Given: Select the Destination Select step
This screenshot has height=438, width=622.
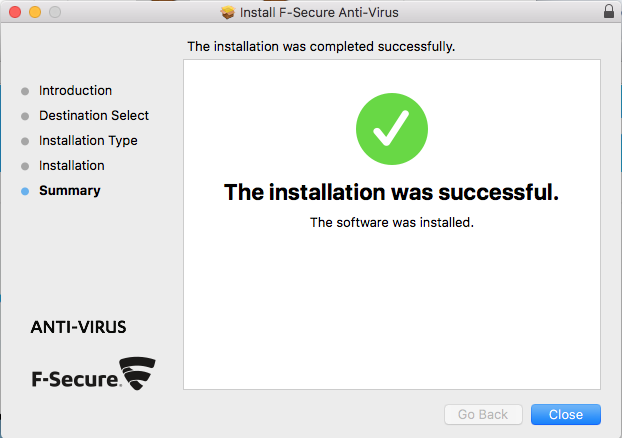Looking at the screenshot, I should pyautogui.click(x=94, y=116).
